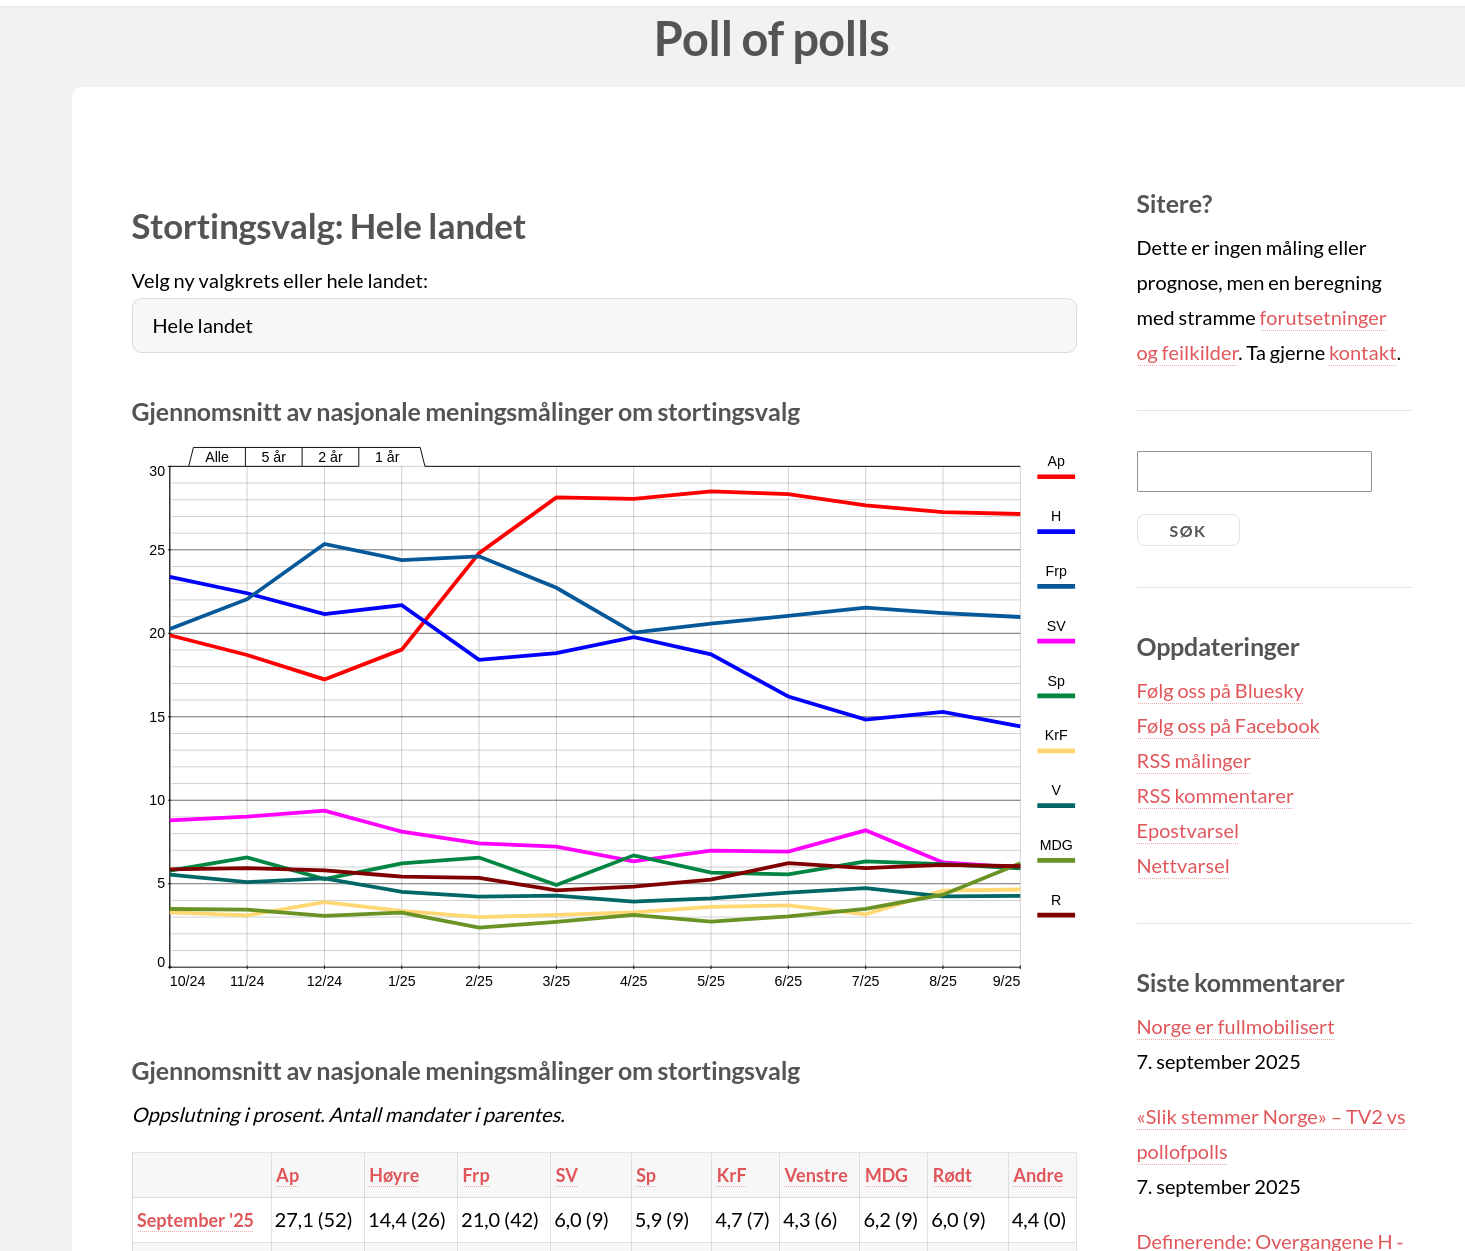Open the Norge er fullmobilisert comment
Screen dimensions: 1465x1251
[x=1235, y=1027]
